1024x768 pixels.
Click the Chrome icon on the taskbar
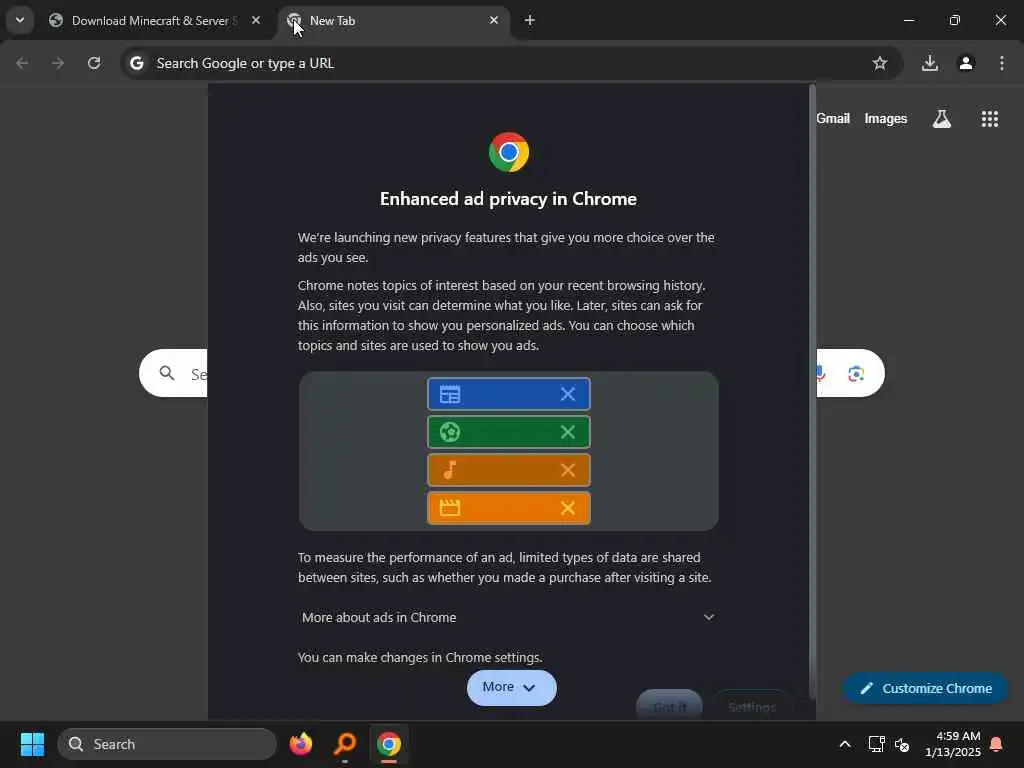389,744
